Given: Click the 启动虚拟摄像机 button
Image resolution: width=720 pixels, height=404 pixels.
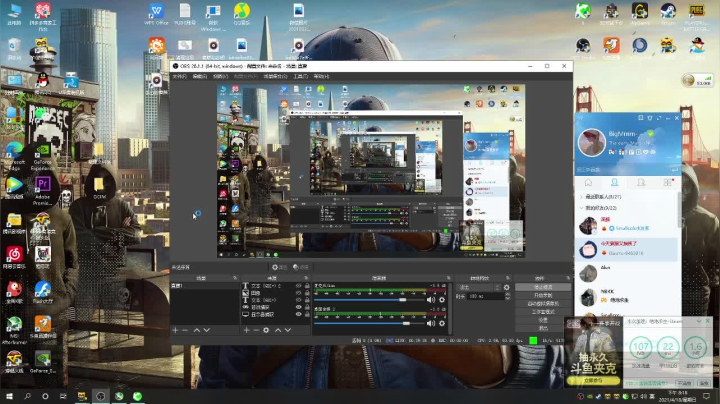Looking at the screenshot, I should [x=543, y=303].
